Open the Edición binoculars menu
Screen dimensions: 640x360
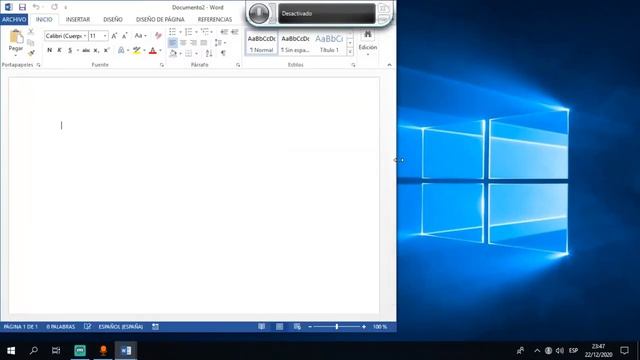367,41
